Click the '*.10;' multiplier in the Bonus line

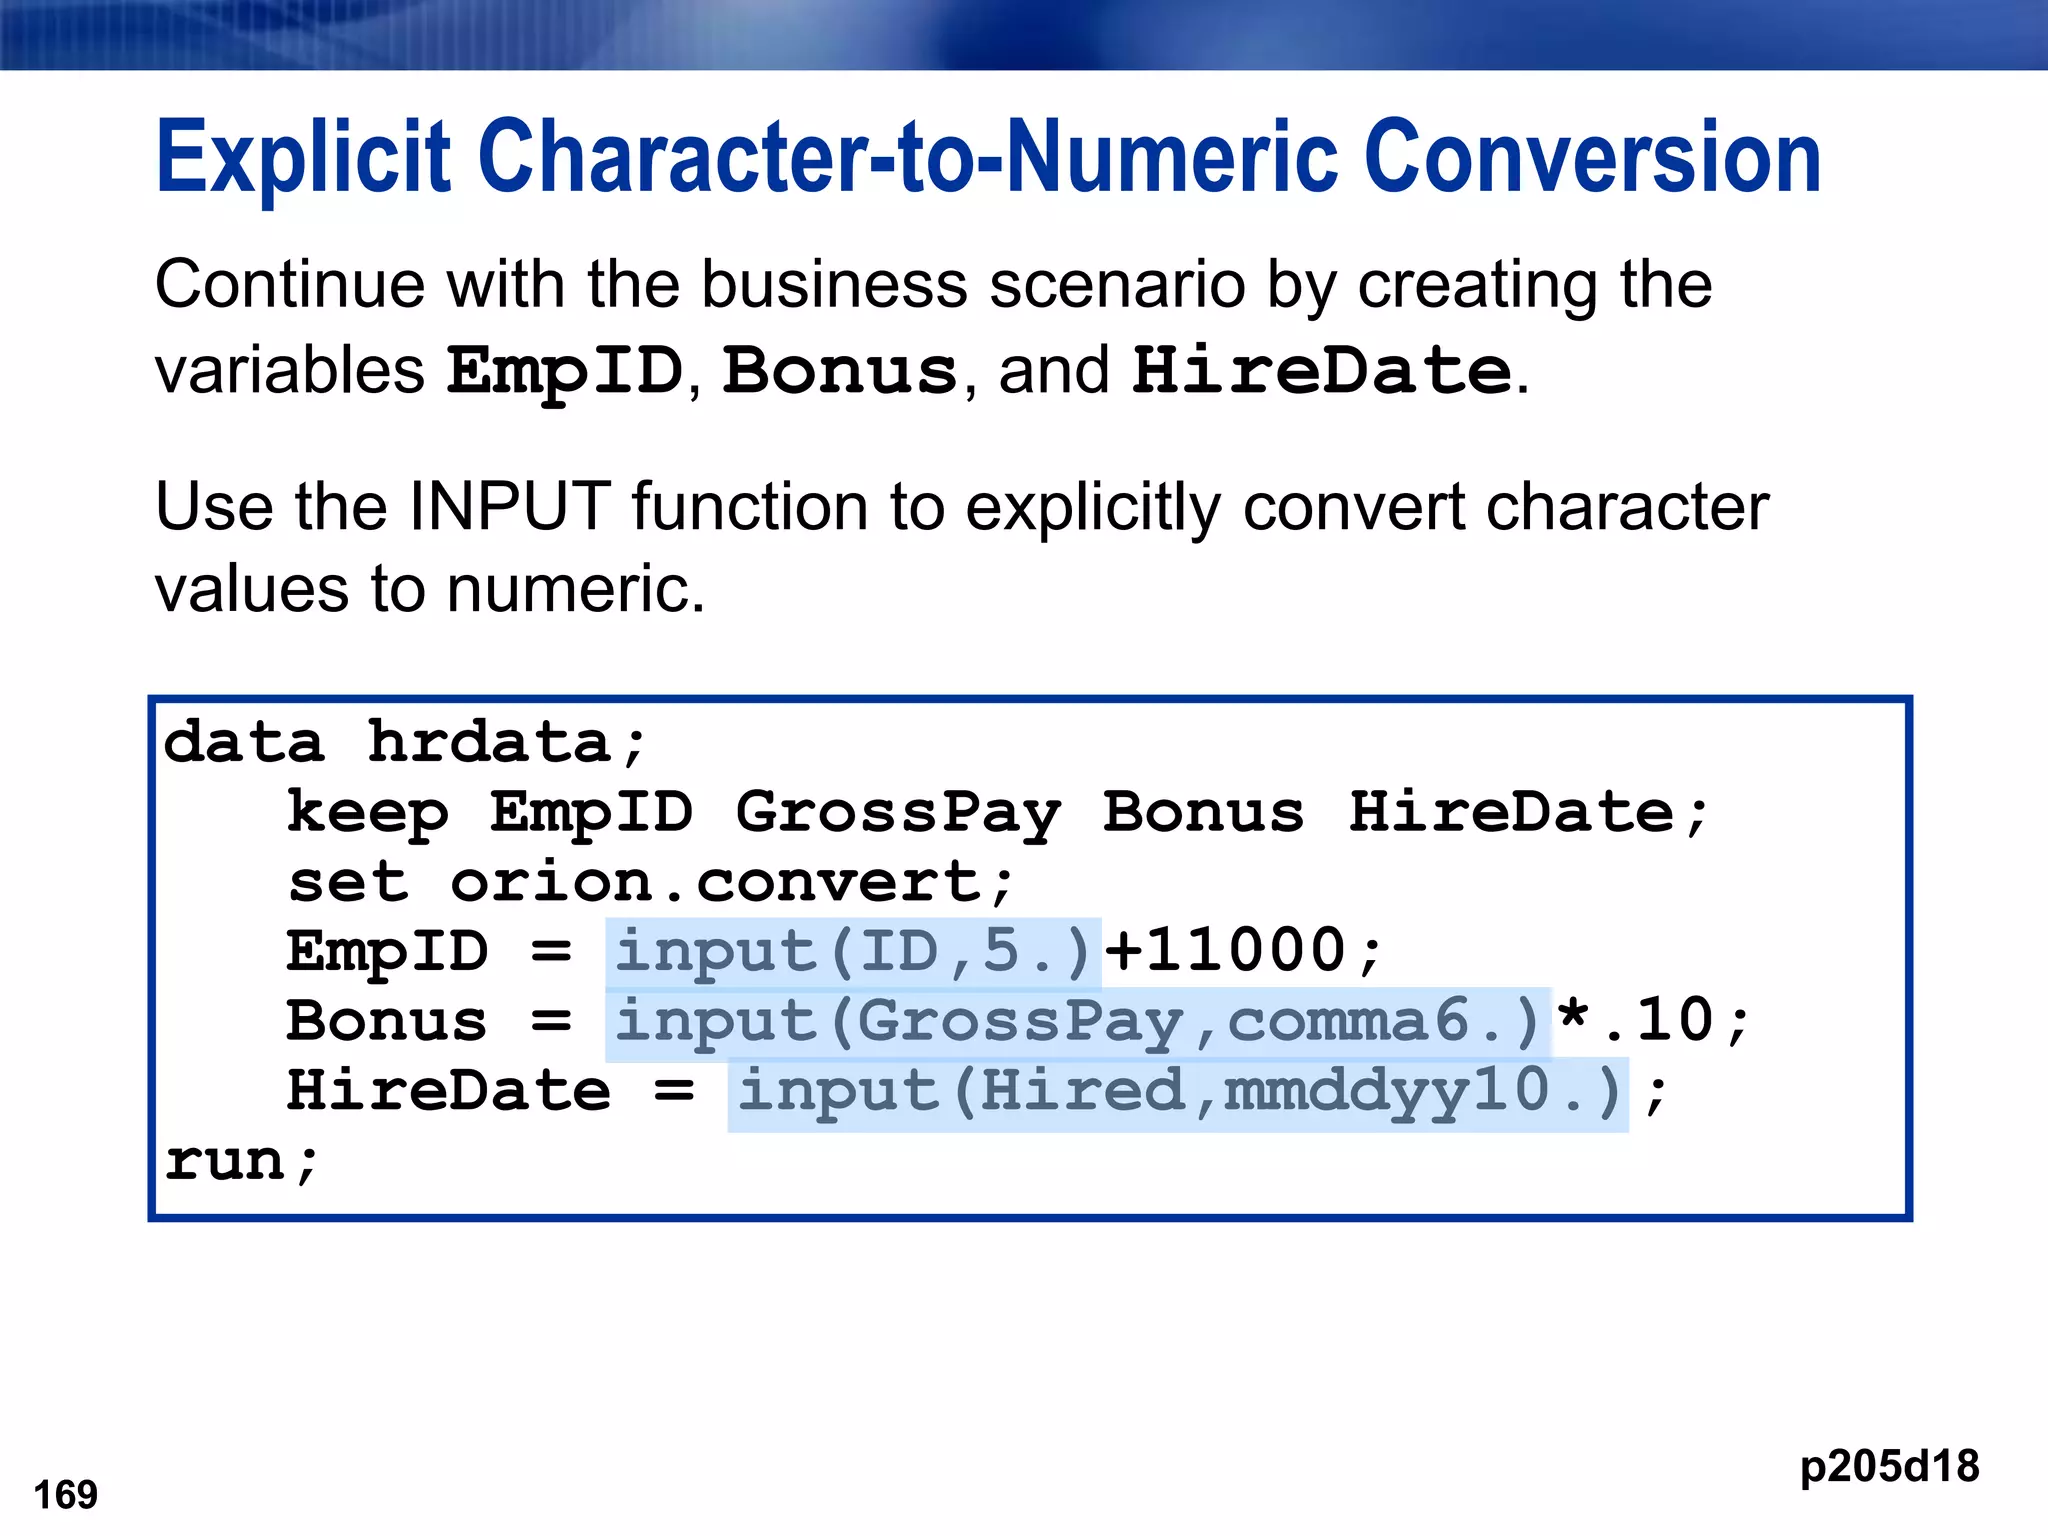[1654, 1021]
